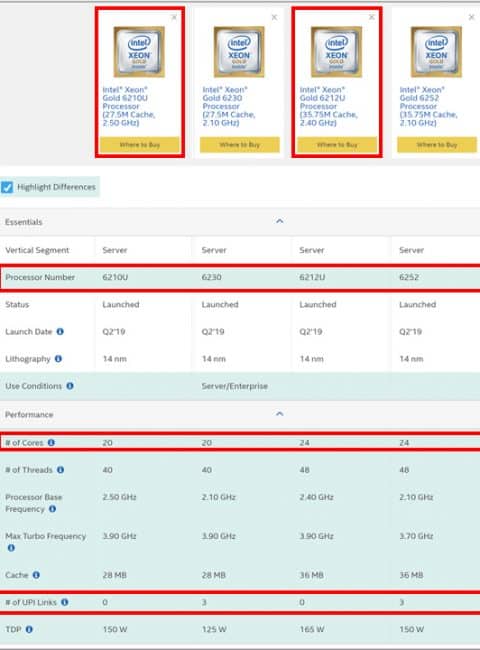The image size is (480, 650).
Task: Show info for # of UPI Links
Action: tap(65, 602)
